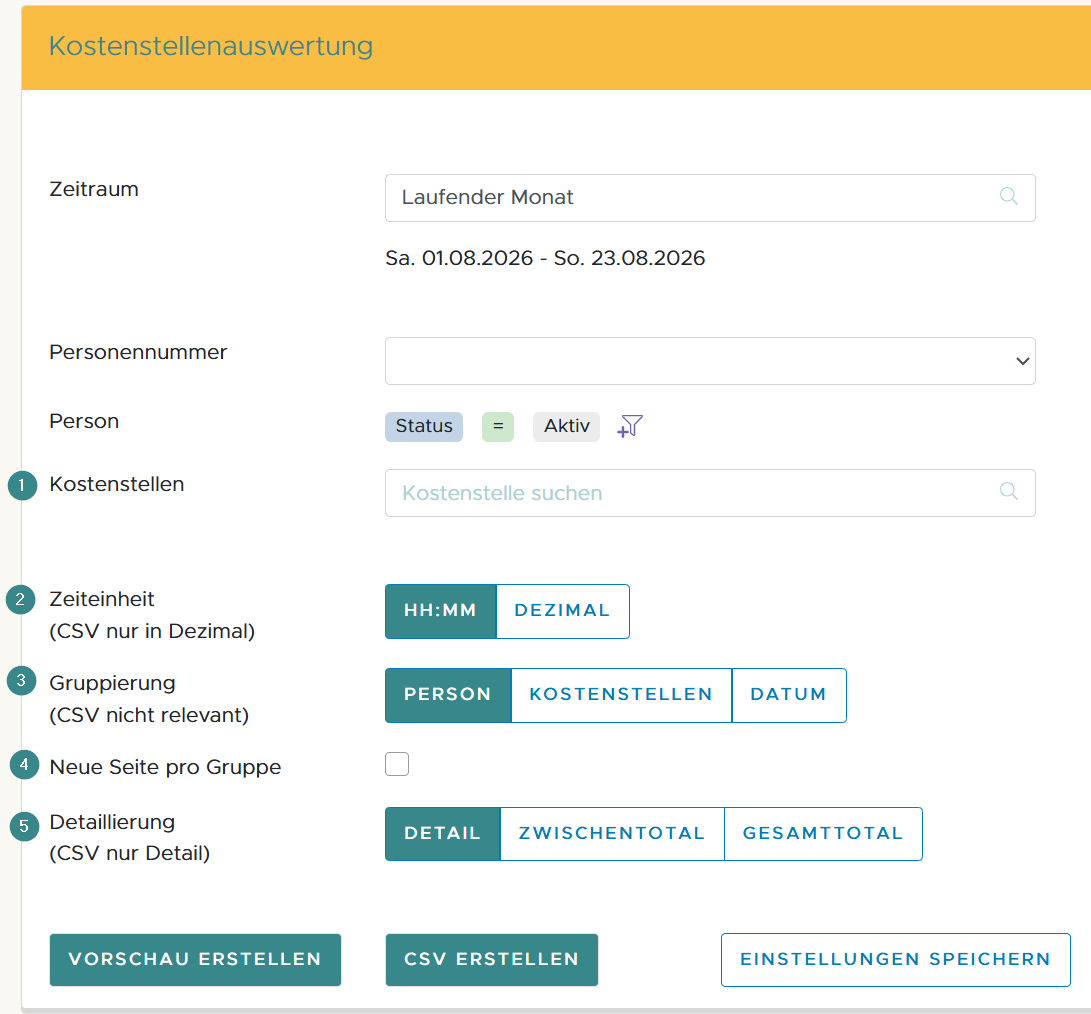Click the CSV erstellen button
Viewport: 1091px width, 1014px height.
tap(492, 960)
